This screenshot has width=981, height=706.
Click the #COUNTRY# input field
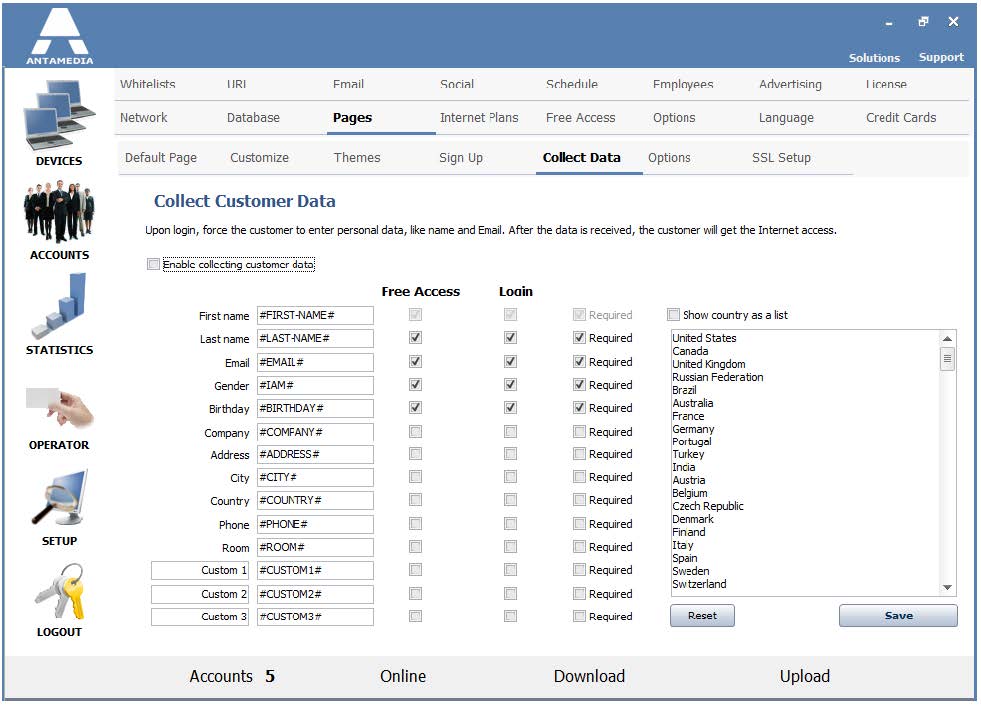pos(315,500)
